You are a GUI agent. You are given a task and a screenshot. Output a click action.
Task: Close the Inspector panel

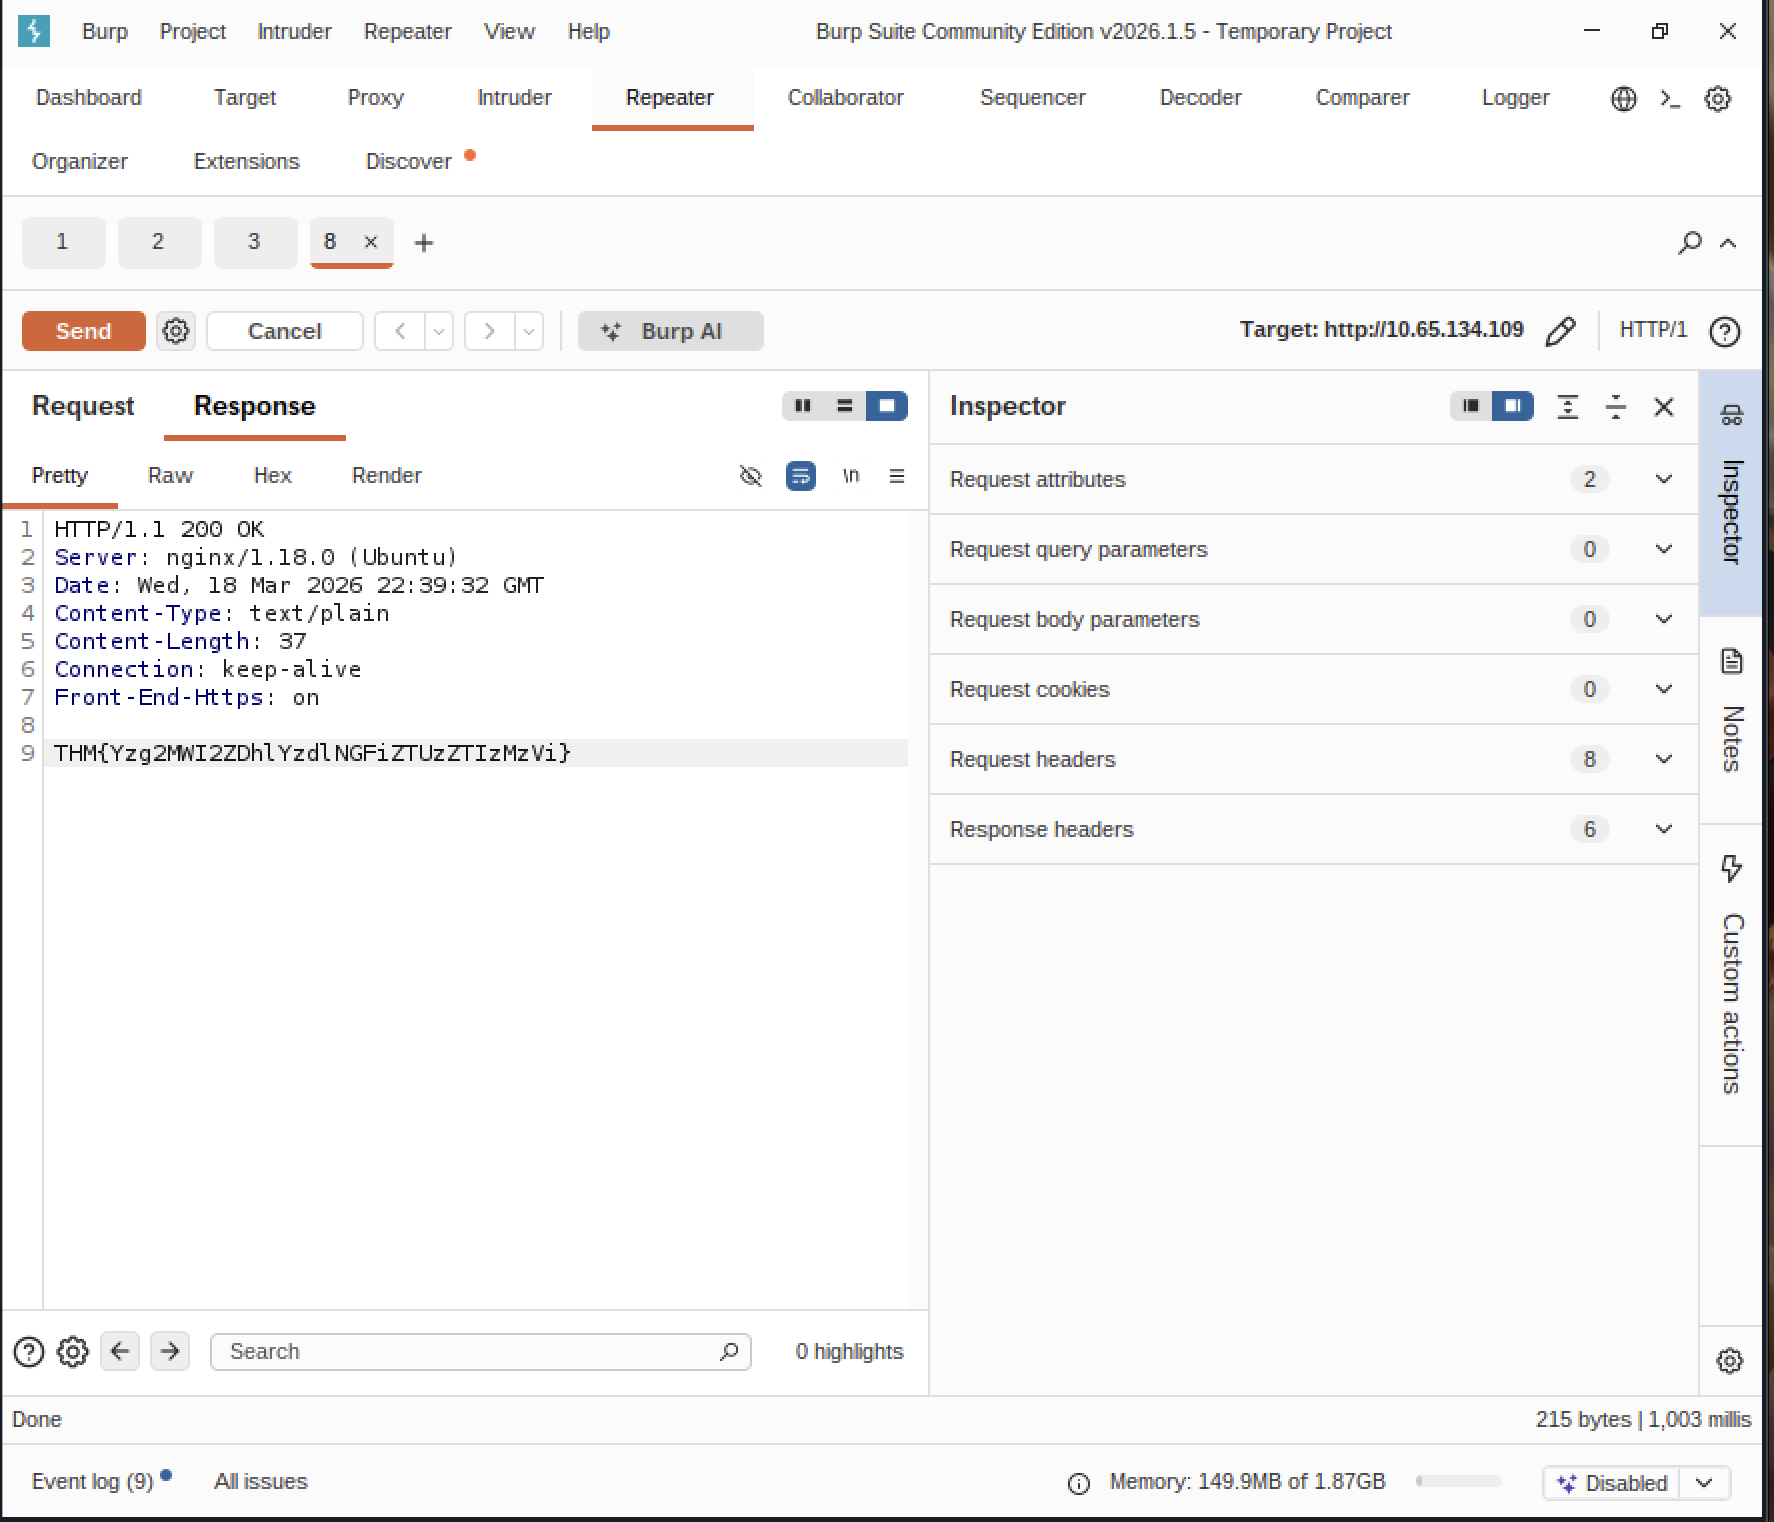[x=1664, y=407]
